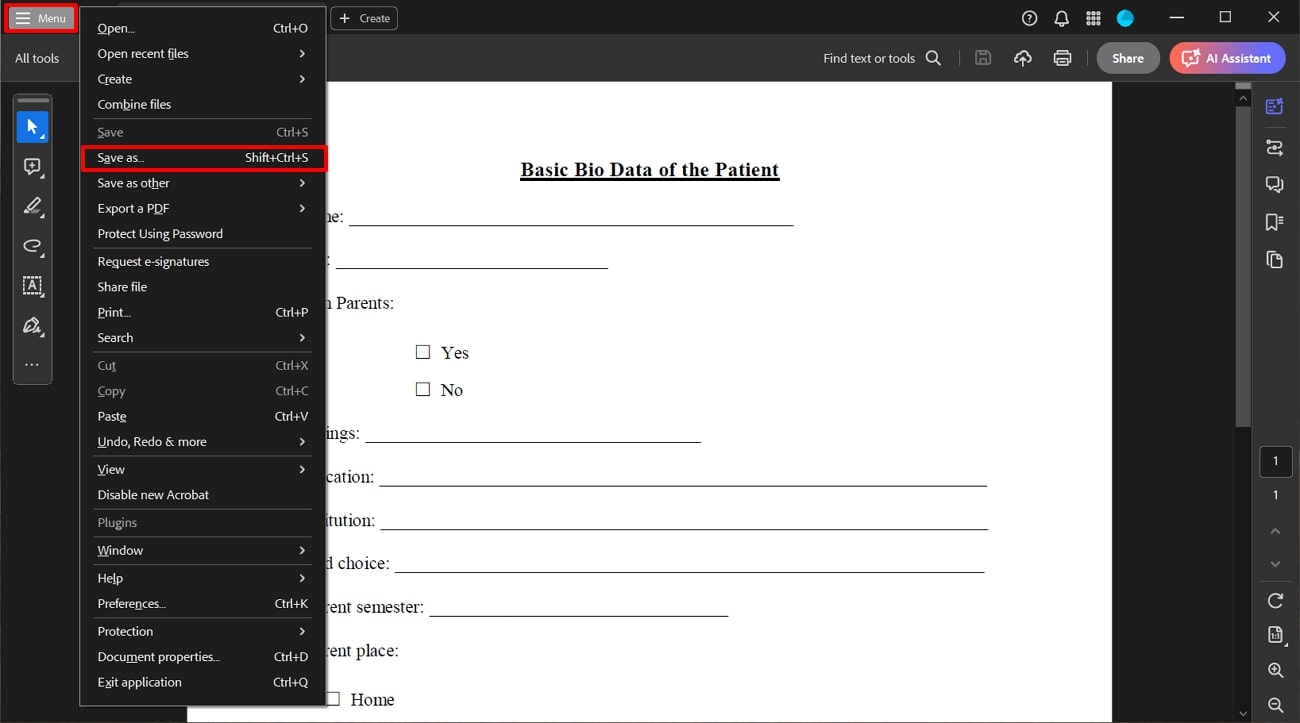Tick the No checkbox in document
The width and height of the screenshot is (1300, 723).
(x=423, y=389)
